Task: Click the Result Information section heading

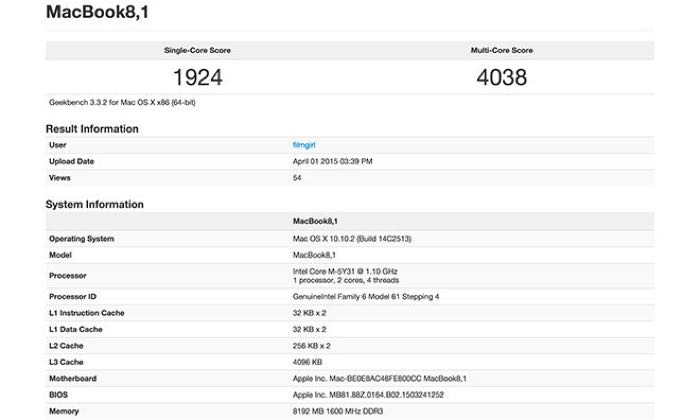Action: coord(92,128)
